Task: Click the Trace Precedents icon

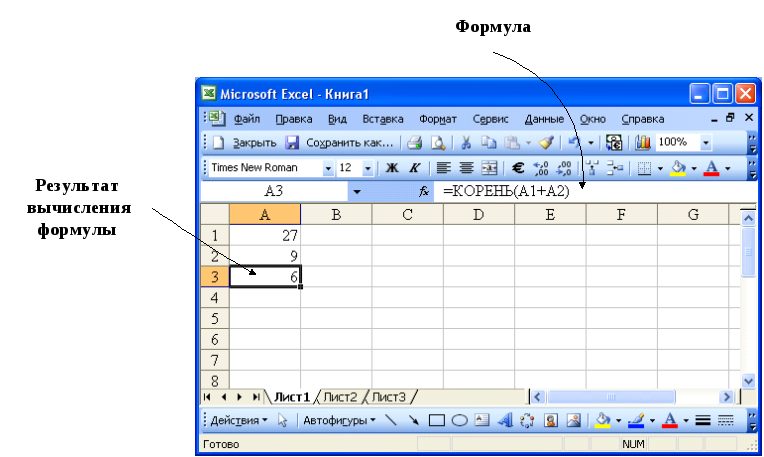Action: (592, 168)
